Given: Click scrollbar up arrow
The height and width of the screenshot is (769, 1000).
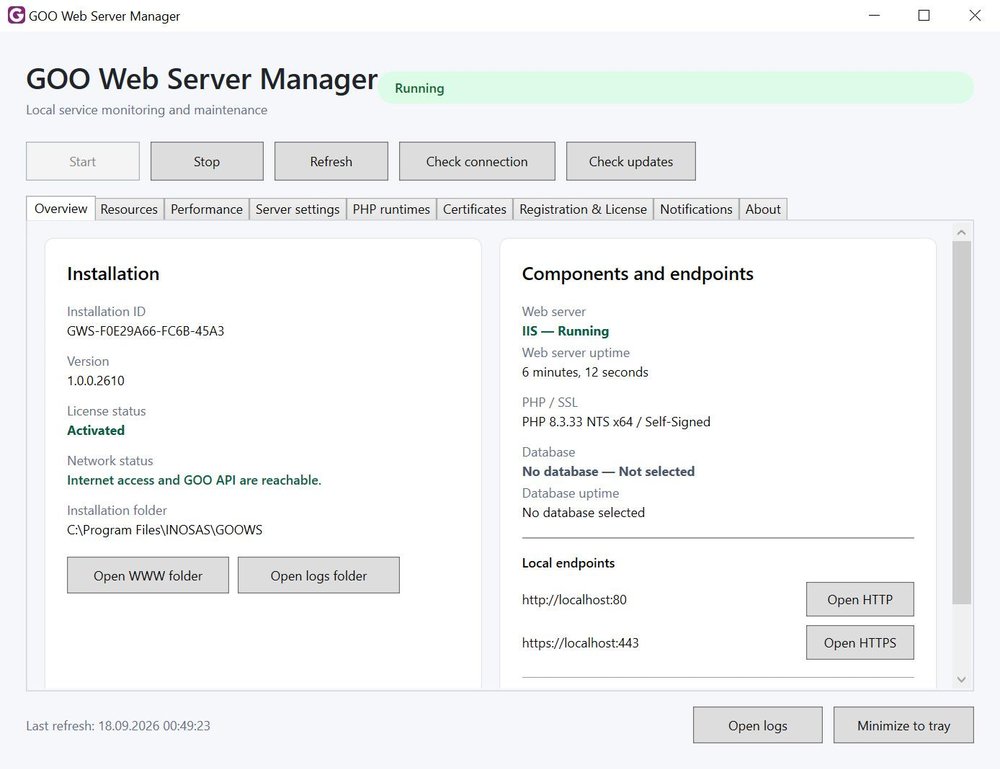Looking at the screenshot, I should coord(962,232).
